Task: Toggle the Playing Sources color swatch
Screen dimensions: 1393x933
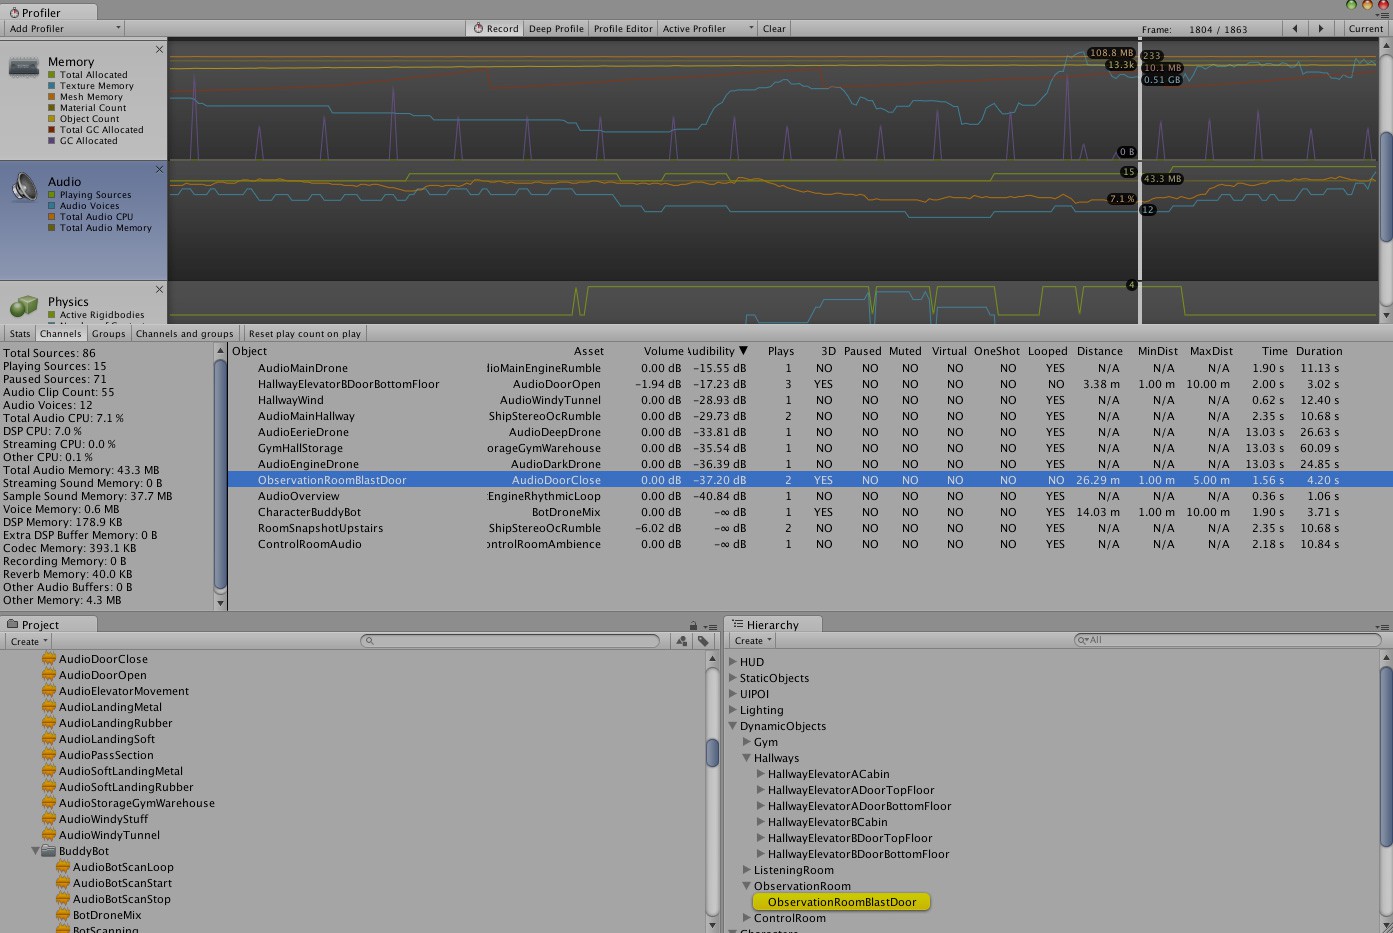Action: point(52,195)
